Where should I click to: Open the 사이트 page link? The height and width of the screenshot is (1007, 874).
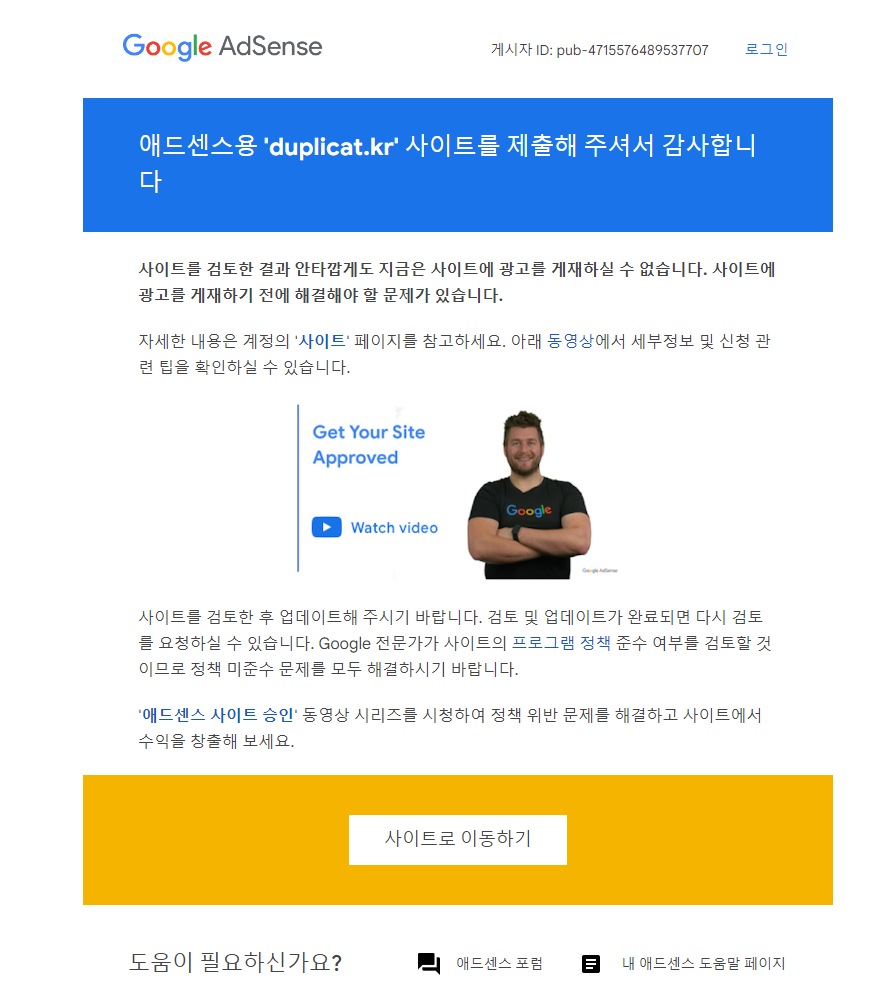(322, 341)
